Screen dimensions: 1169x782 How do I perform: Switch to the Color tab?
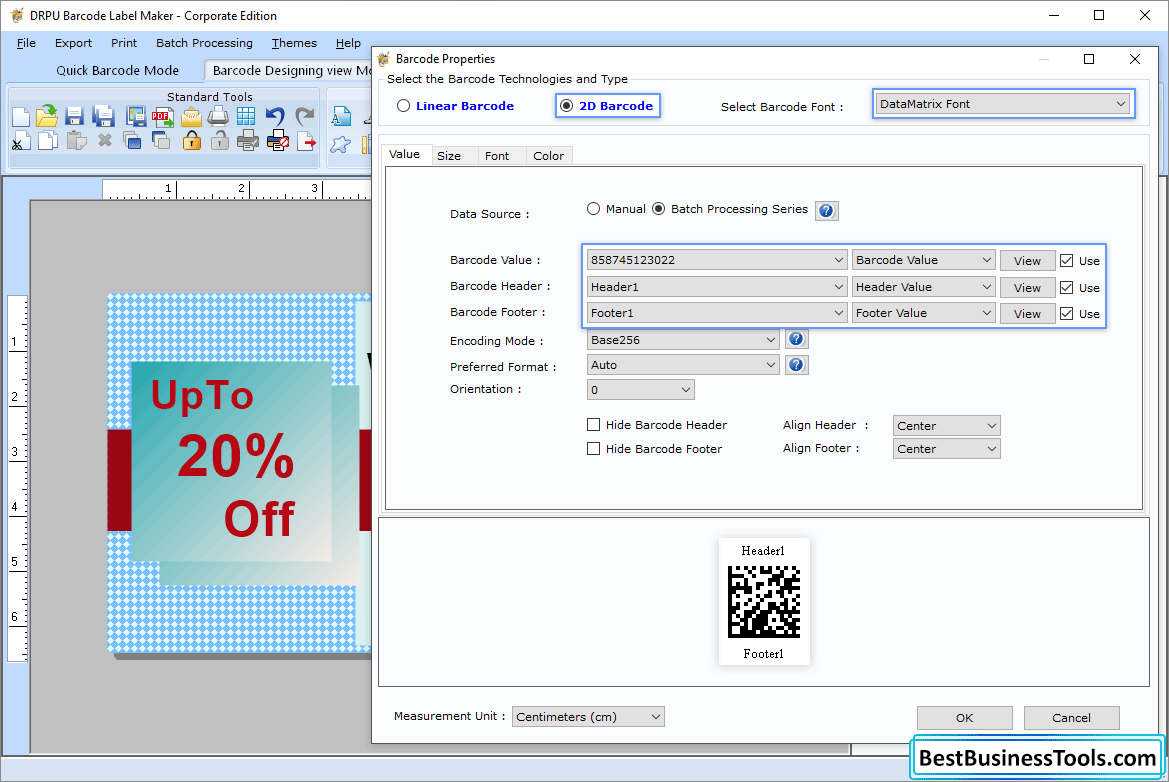548,155
